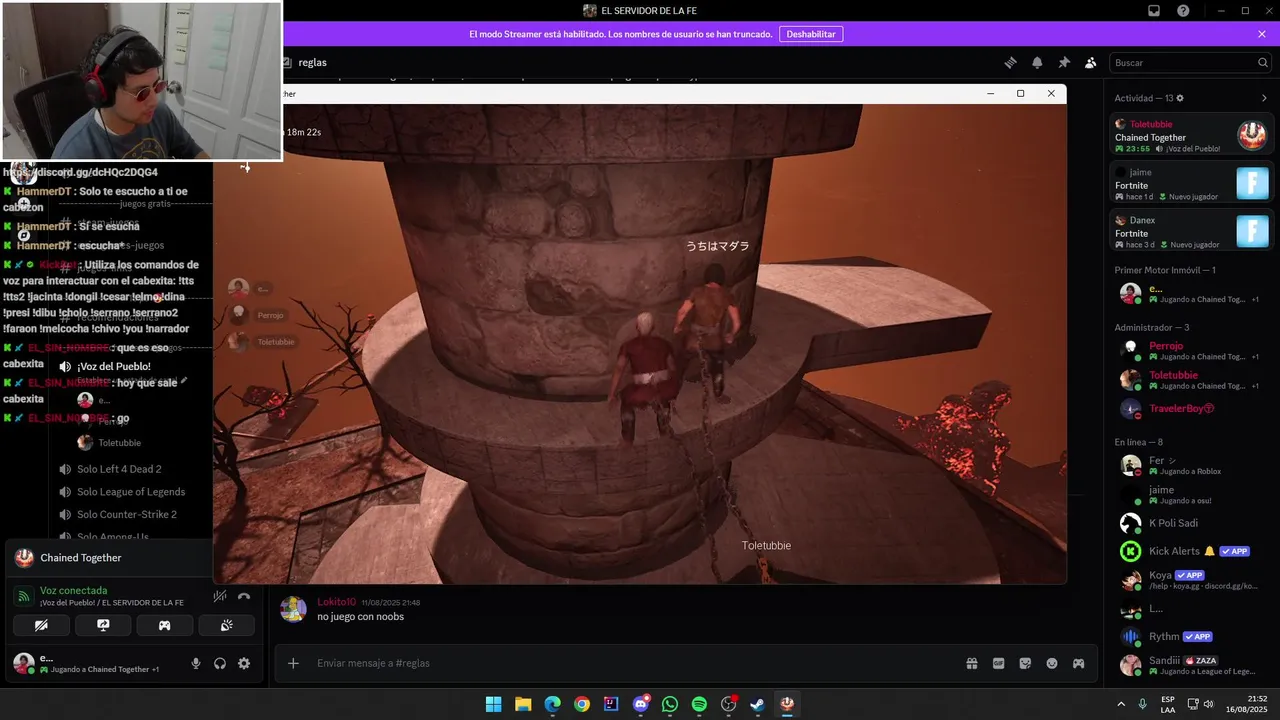1280x720 pixels.
Task: Open notification settings bell icon
Action: [x=1037, y=62]
